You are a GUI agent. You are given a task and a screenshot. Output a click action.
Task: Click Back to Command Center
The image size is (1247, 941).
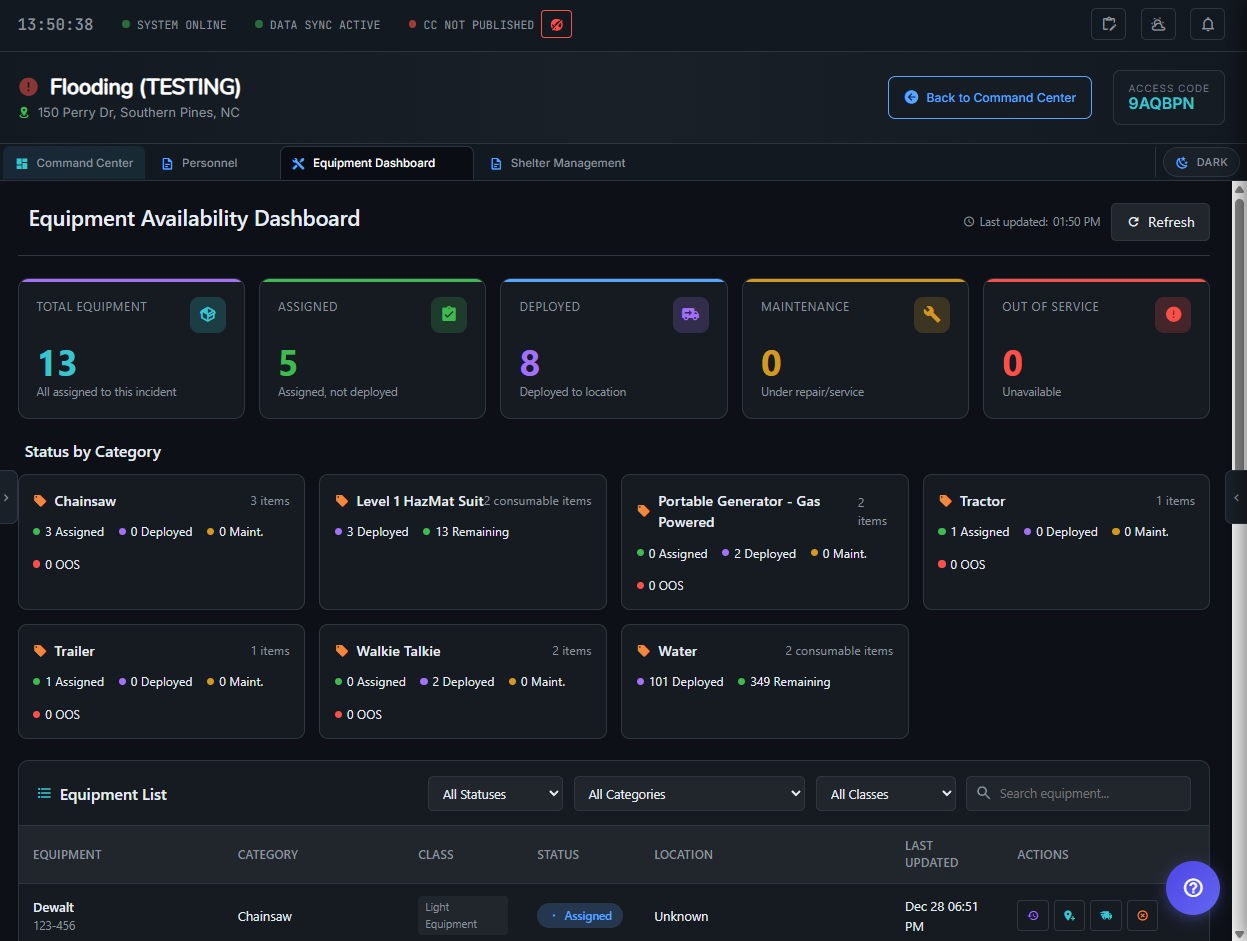(989, 97)
